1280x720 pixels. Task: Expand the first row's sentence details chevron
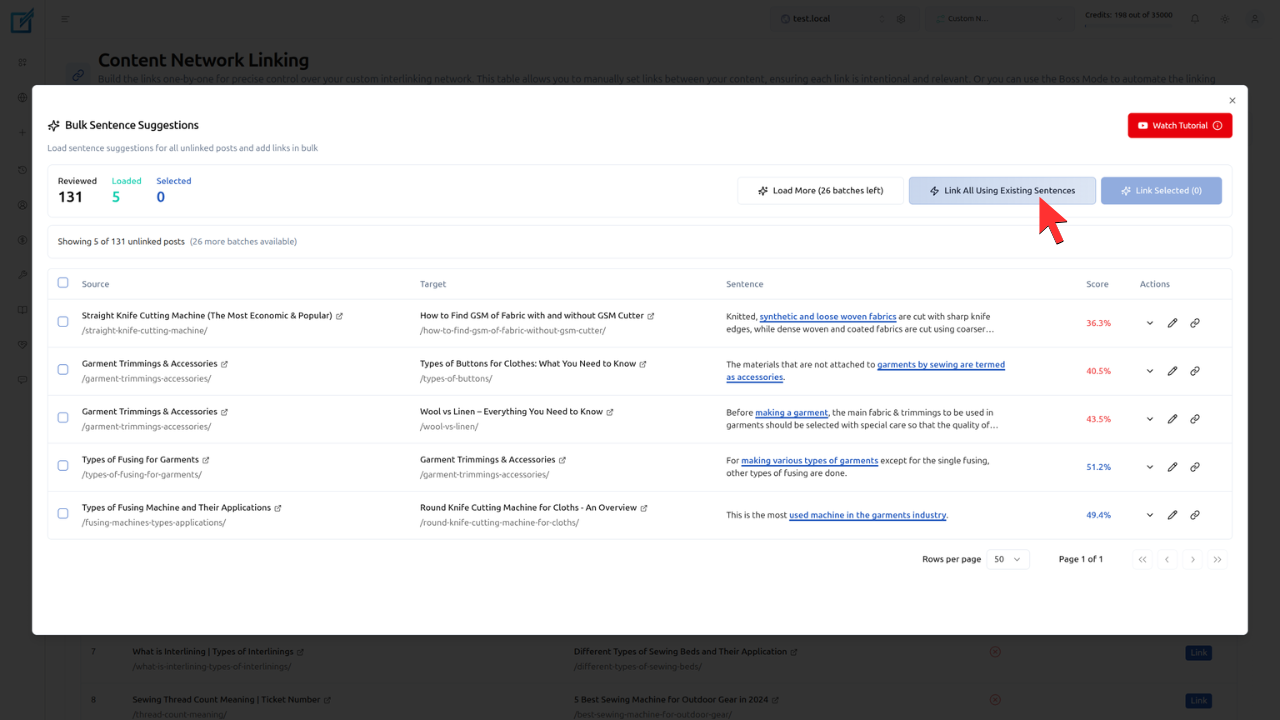[x=1148, y=322]
